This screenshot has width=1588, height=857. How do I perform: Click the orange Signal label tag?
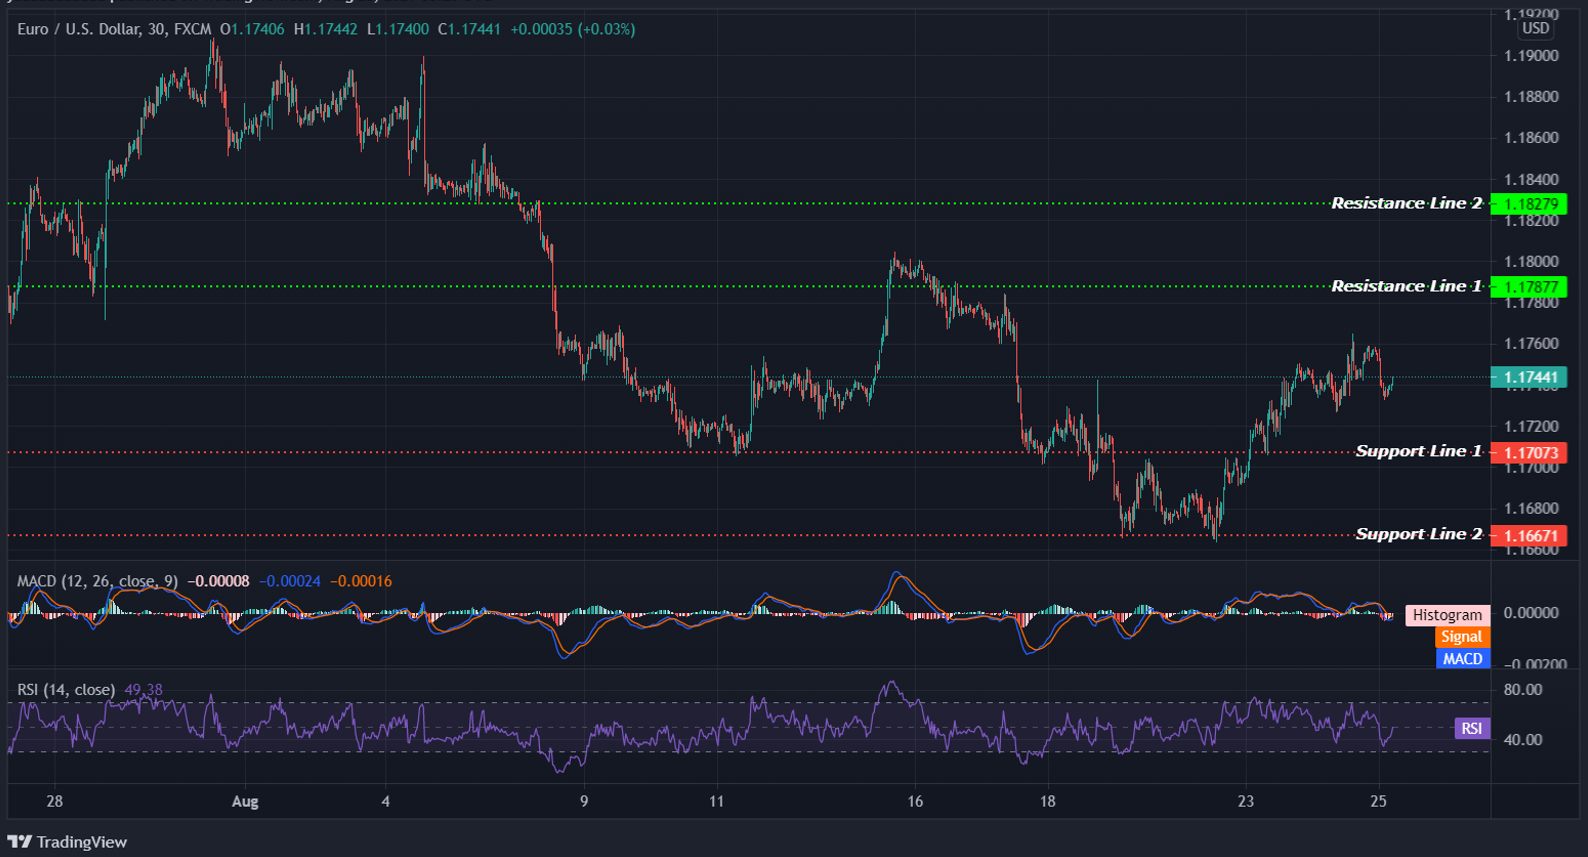pyautogui.click(x=1461, y=637)
